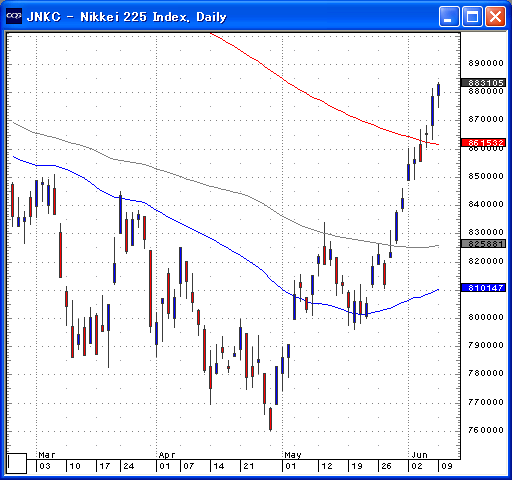The width and height of the screenshot is (512, 480).
Task: Click the Mar month label on time axis
Action: [47, 455]
